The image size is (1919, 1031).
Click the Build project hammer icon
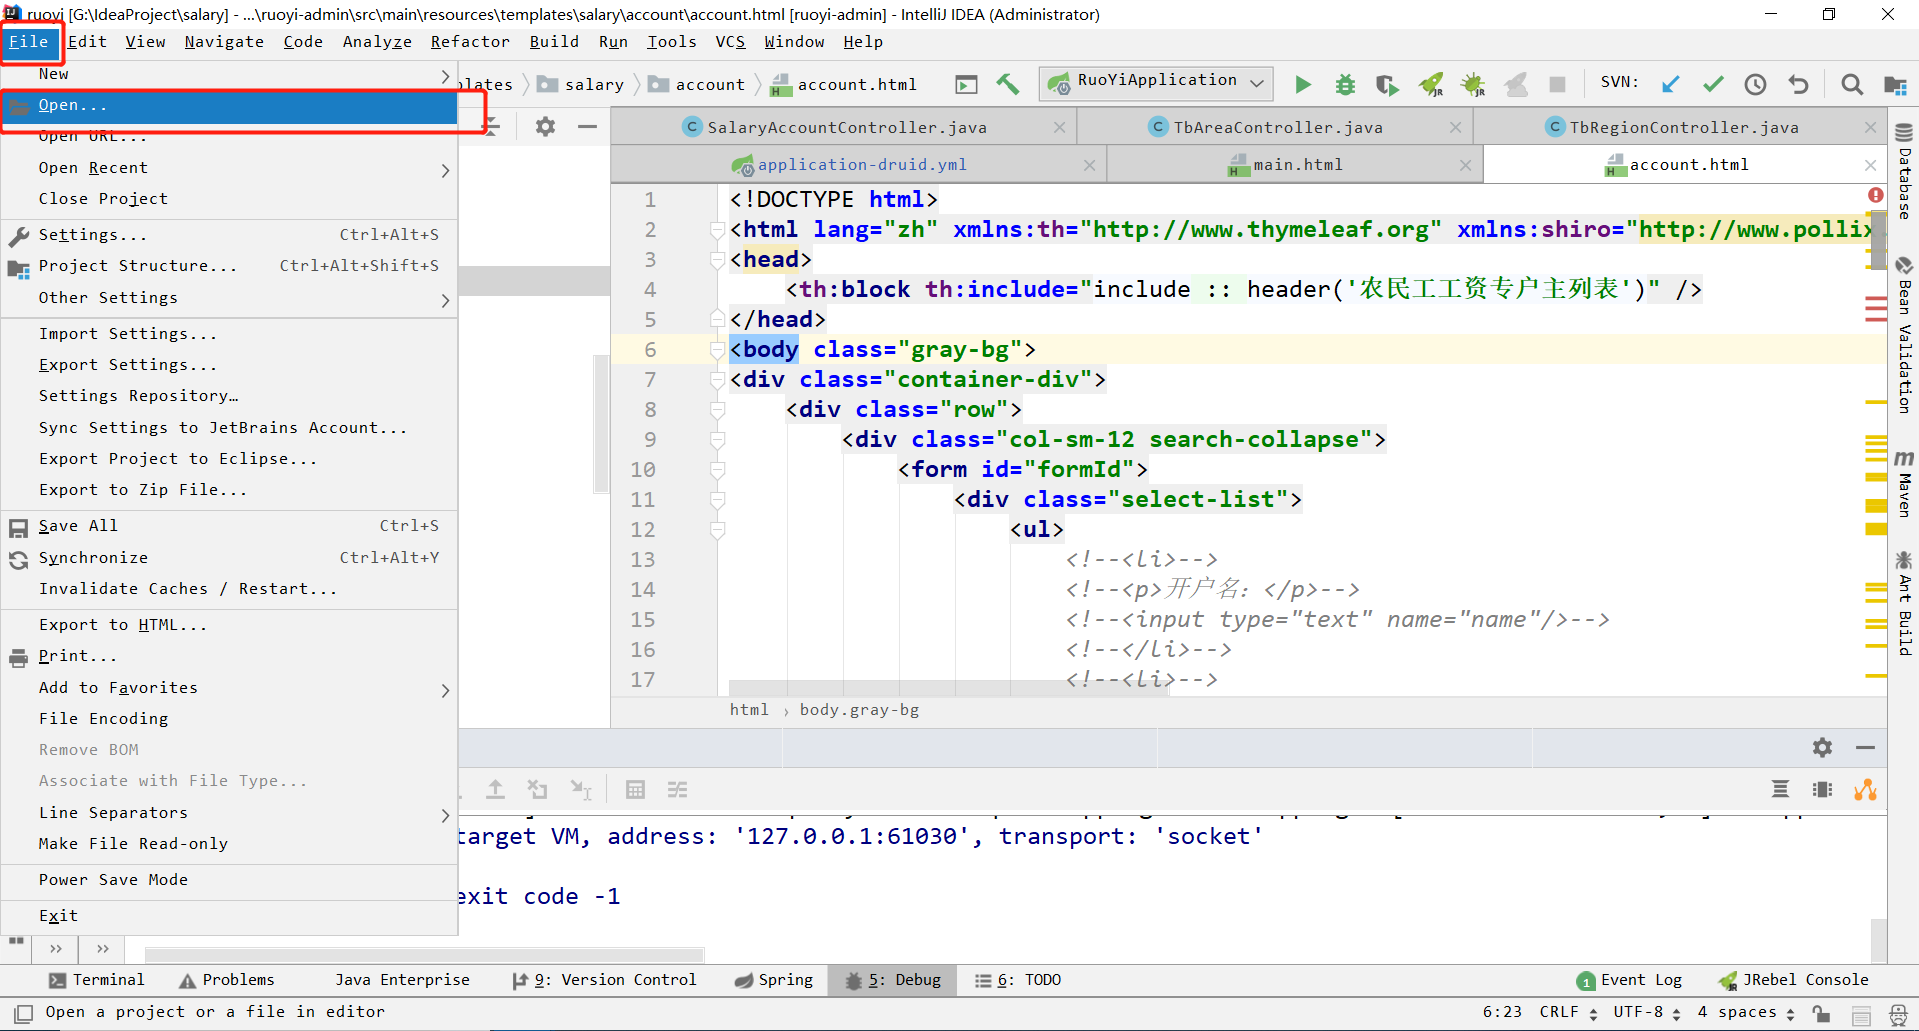1008,85
